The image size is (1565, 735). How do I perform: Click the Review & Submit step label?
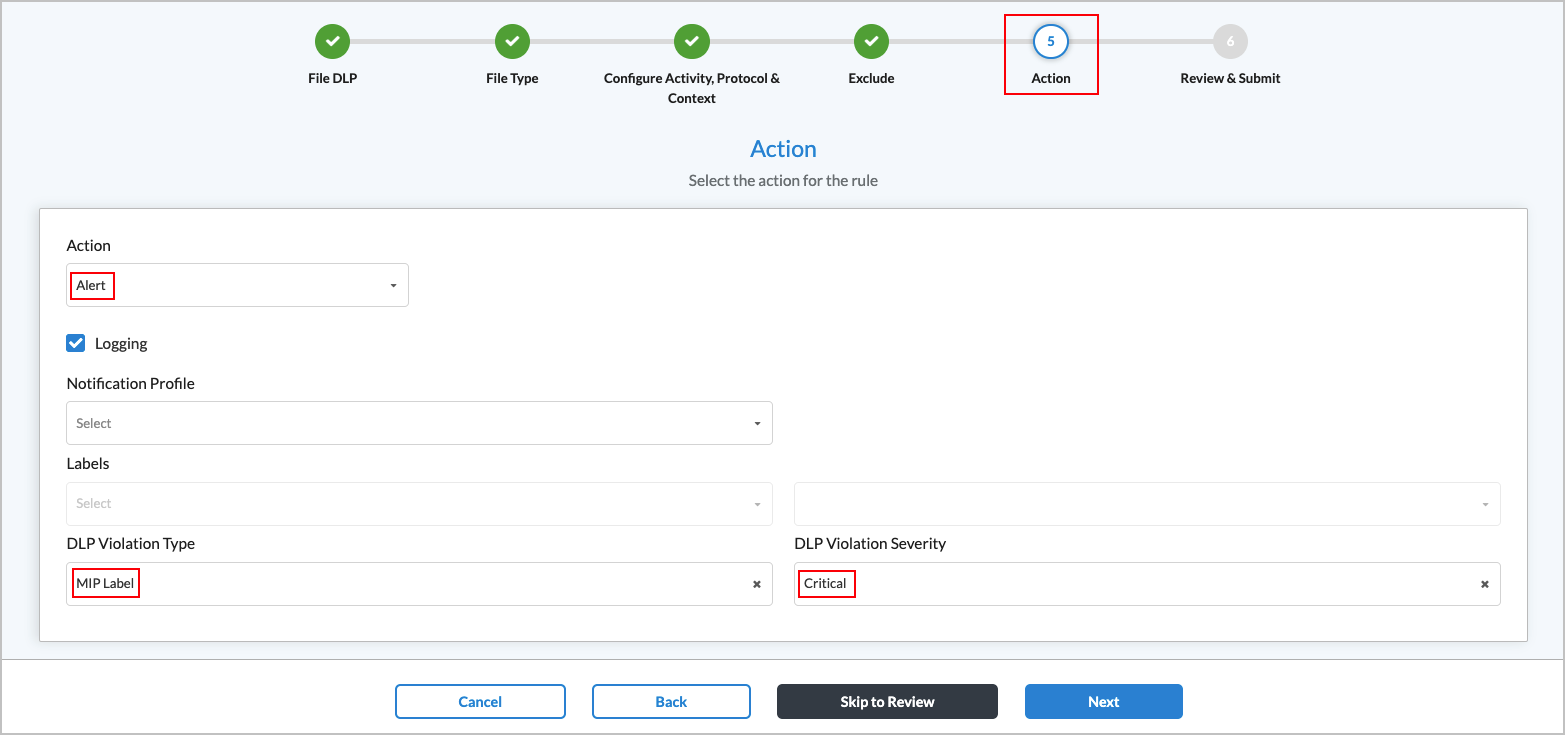click(1230, 78)
